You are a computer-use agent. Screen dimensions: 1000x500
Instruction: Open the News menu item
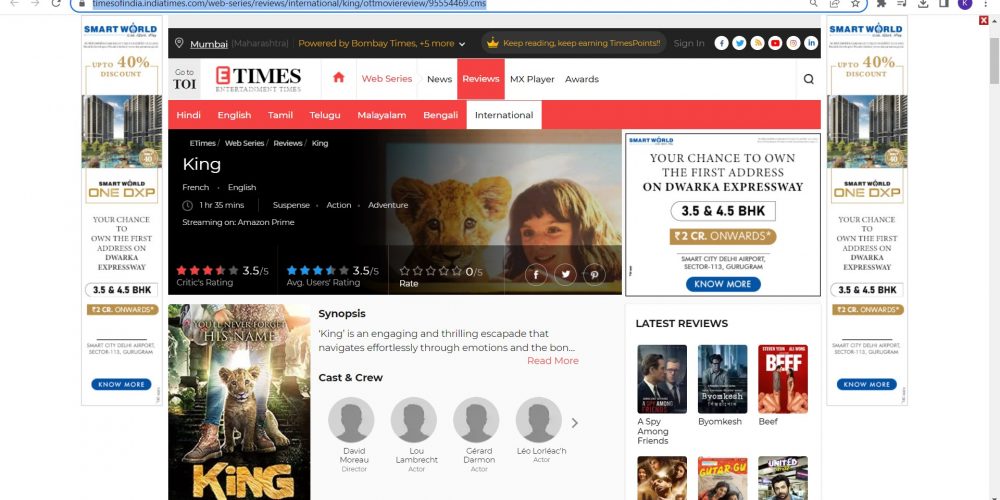point(439,79)
